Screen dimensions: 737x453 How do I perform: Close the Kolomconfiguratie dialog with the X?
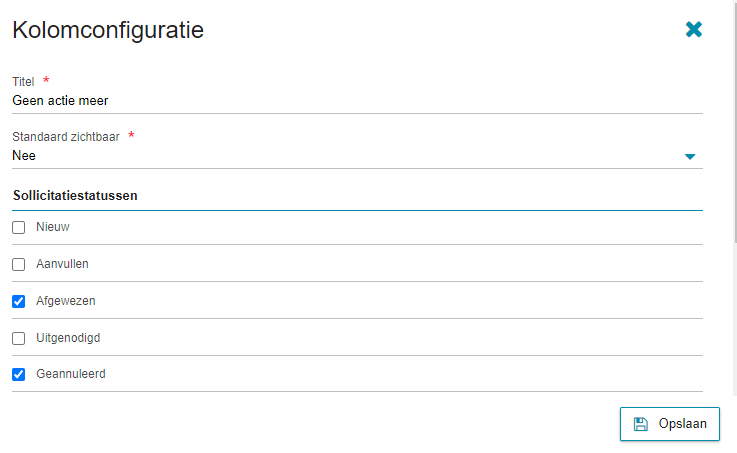coord(694,29)
